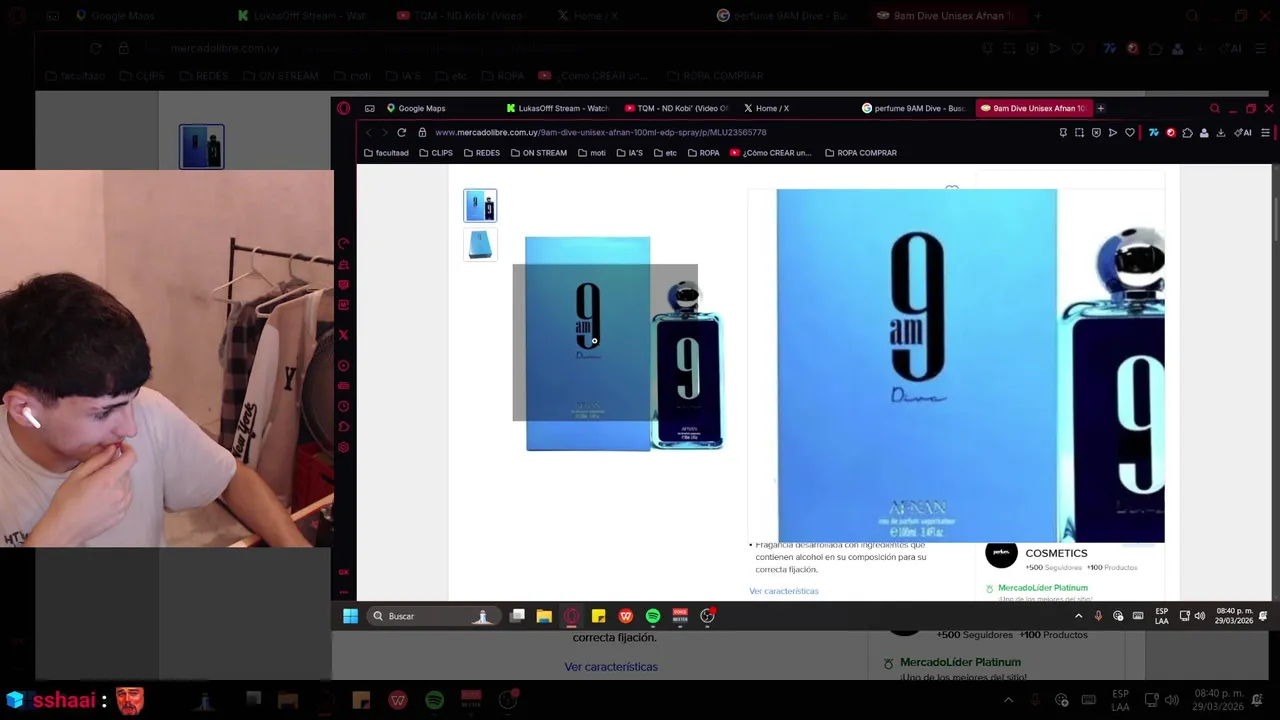
Task: Open the yellow Sticky Notes taskbar icon
Action: tap(598, 616)
